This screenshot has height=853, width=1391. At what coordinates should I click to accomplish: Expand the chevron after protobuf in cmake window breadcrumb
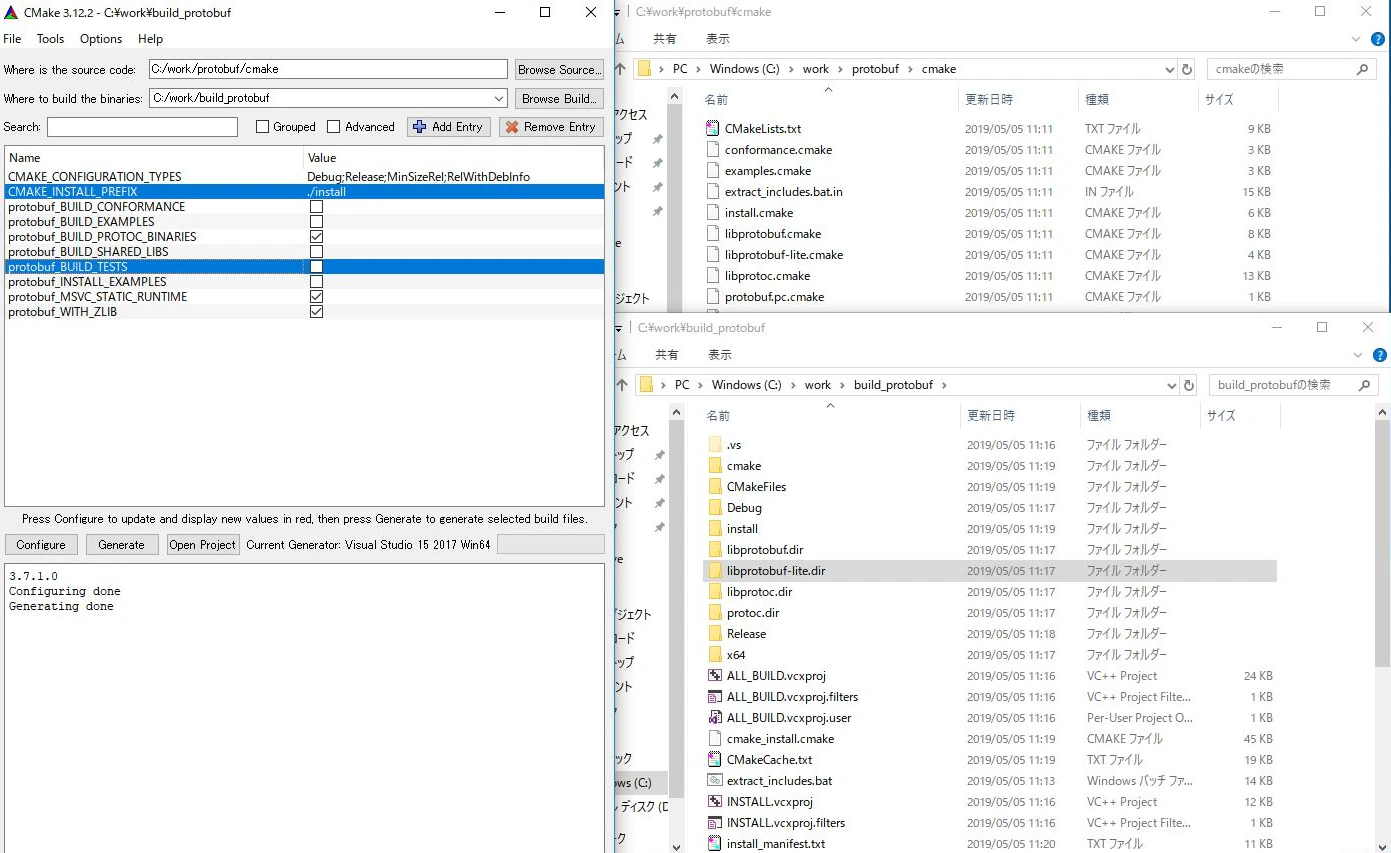click(909, 69)
